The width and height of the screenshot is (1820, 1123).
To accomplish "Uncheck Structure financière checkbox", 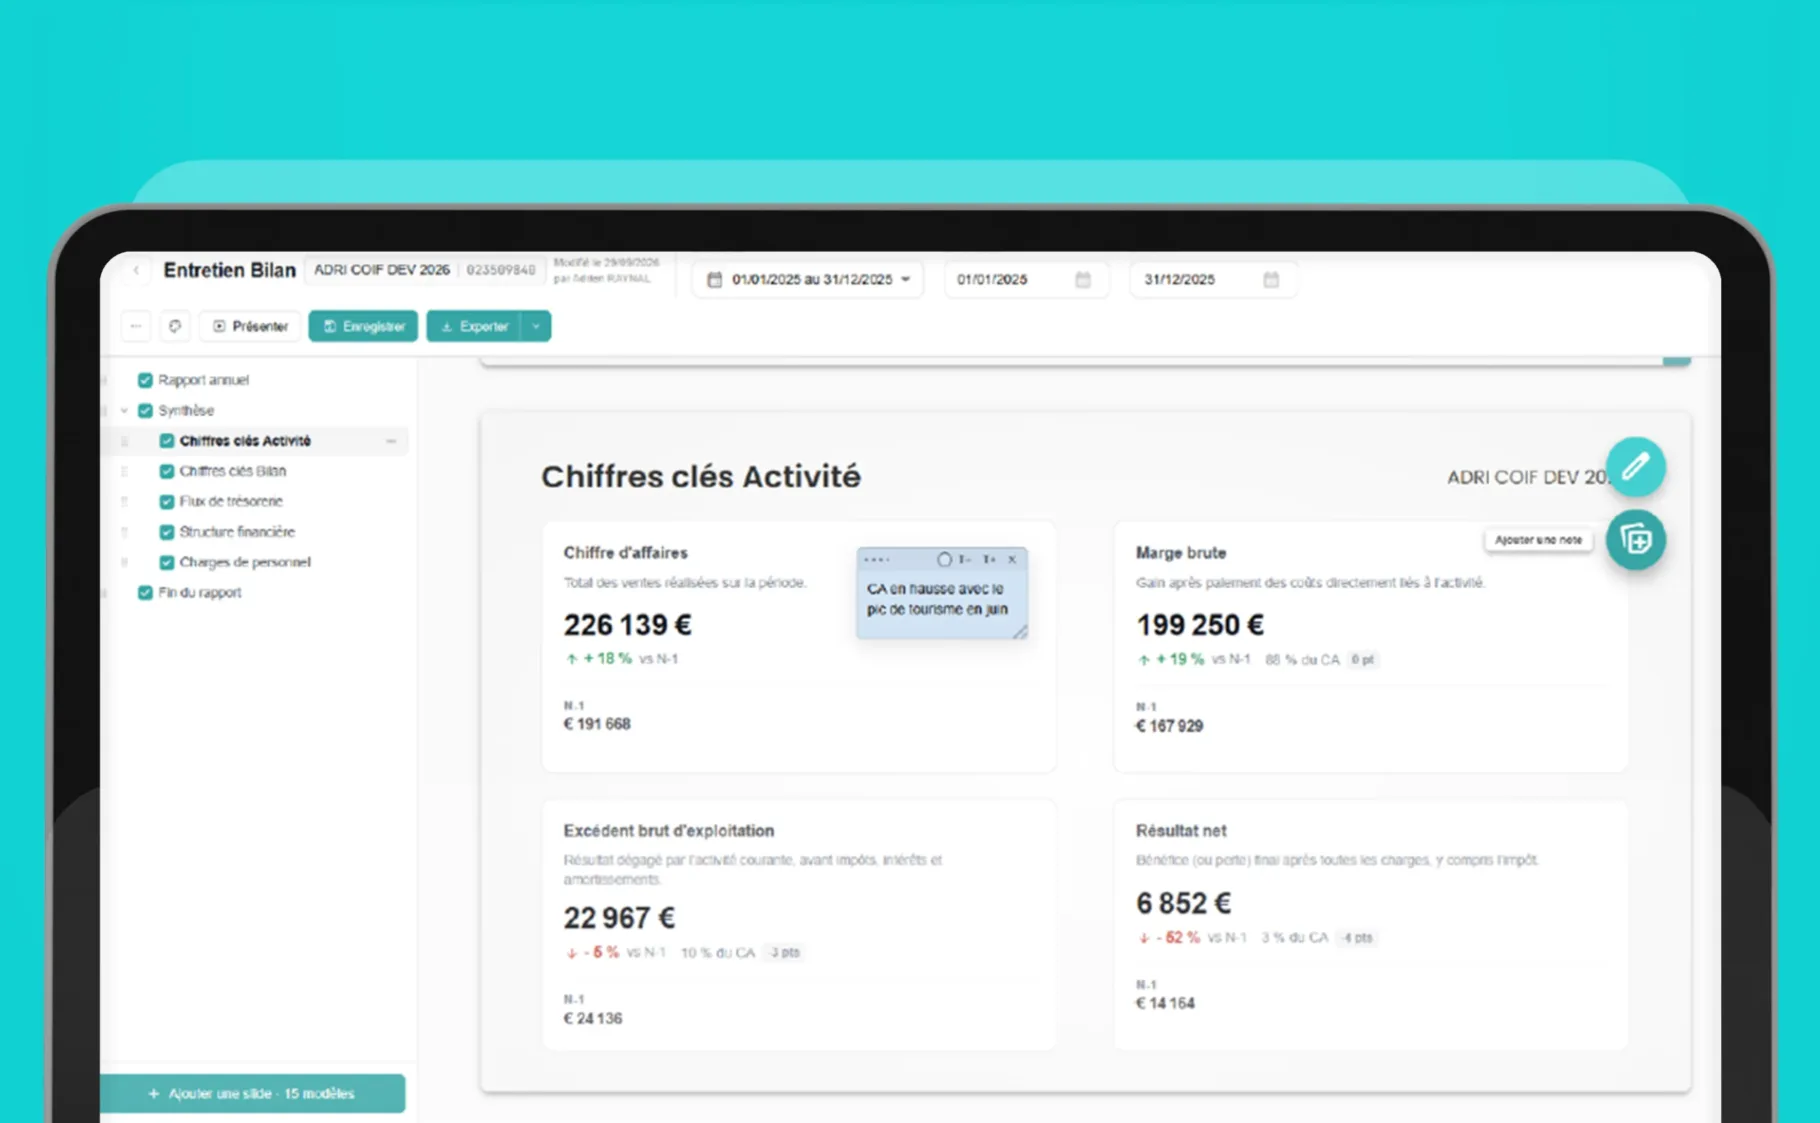I will (167, 532).
